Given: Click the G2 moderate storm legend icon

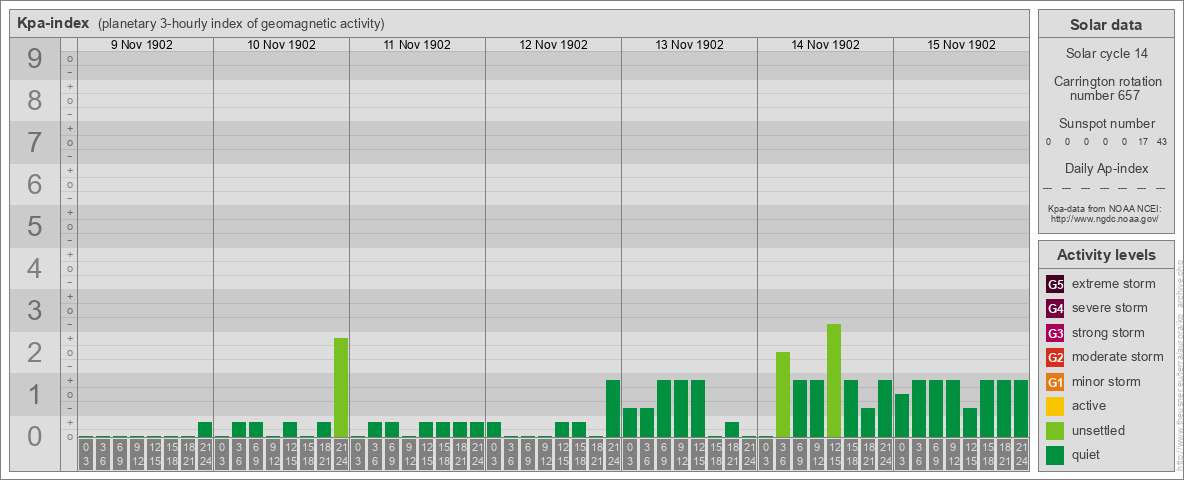Looking at the screenshot, I should tap(1056, 357).
